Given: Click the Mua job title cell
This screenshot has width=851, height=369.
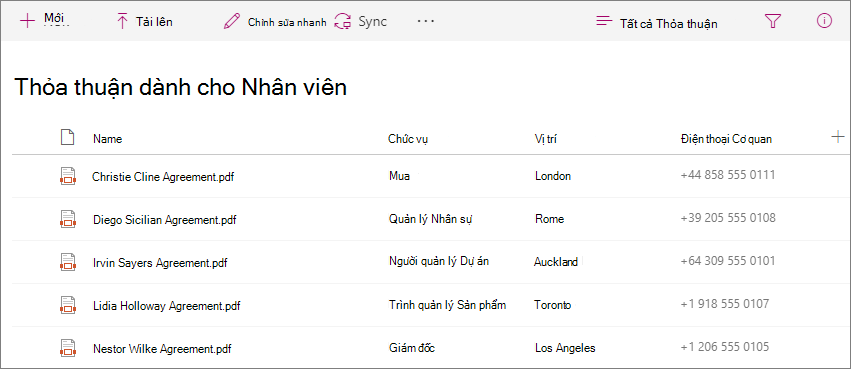Looking at the screenshot, I should (399, 176).
